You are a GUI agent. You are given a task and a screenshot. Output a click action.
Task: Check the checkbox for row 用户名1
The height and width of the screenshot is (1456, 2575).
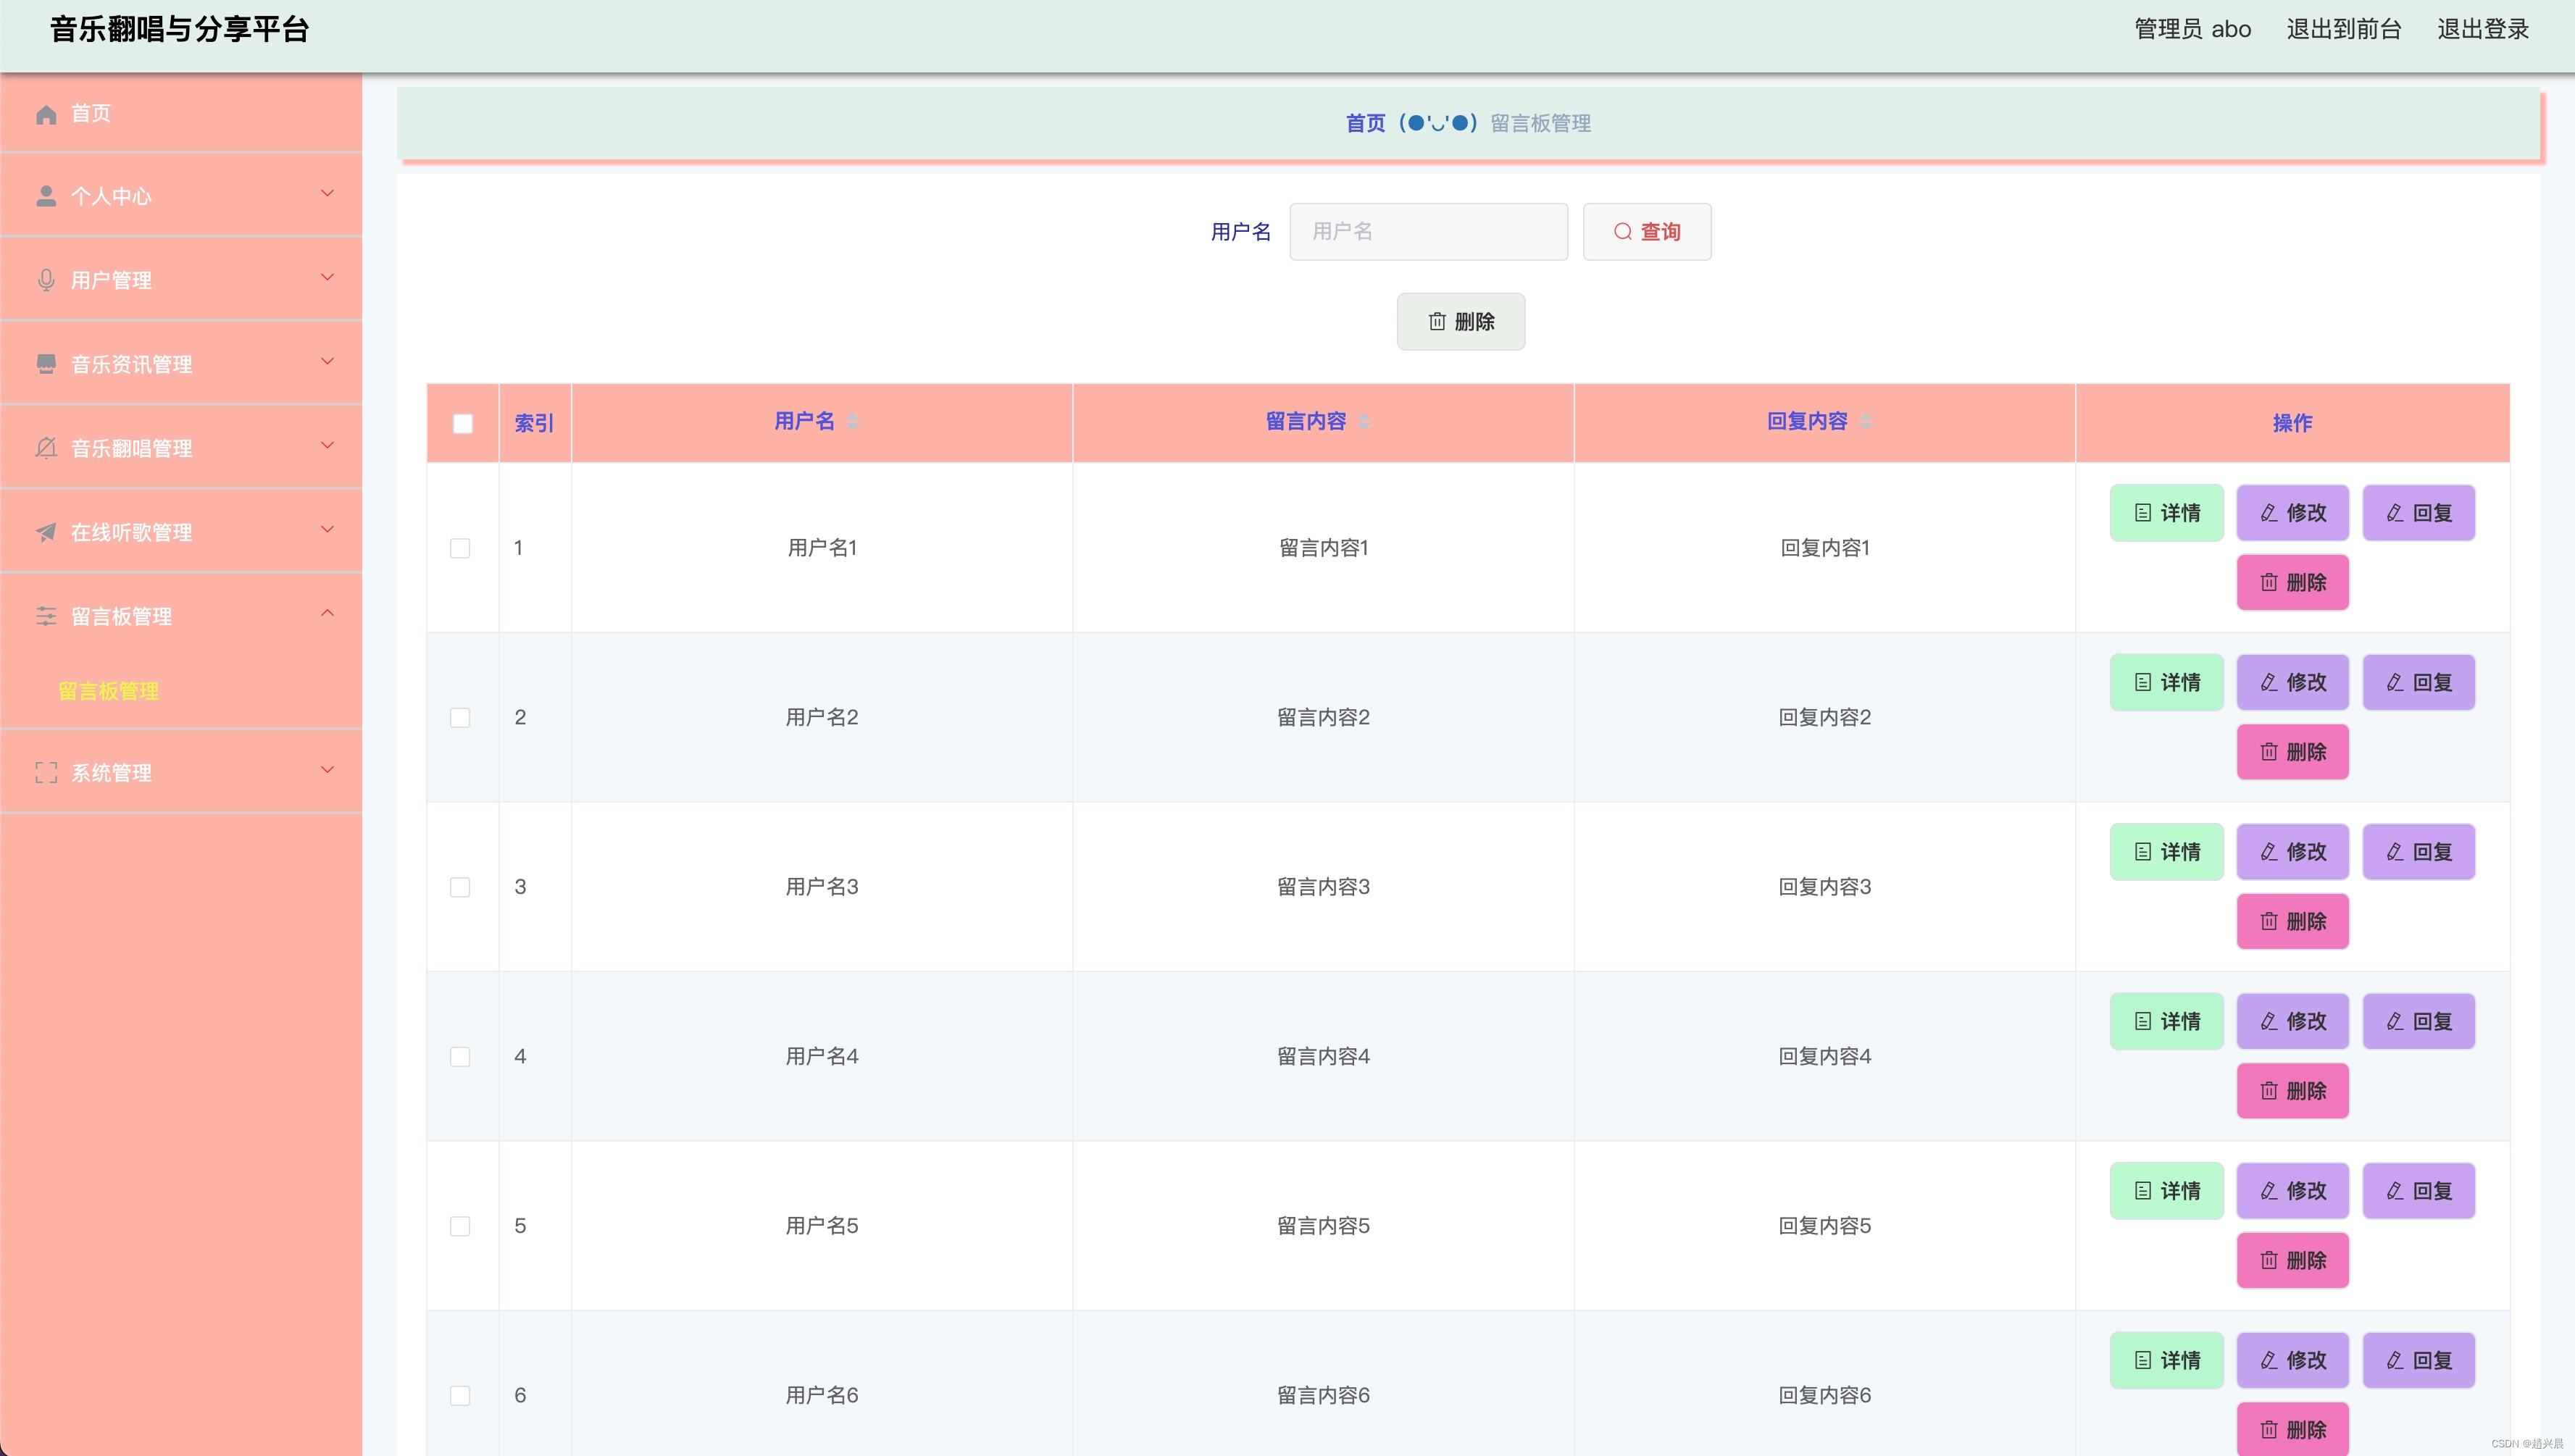point(460,548)
